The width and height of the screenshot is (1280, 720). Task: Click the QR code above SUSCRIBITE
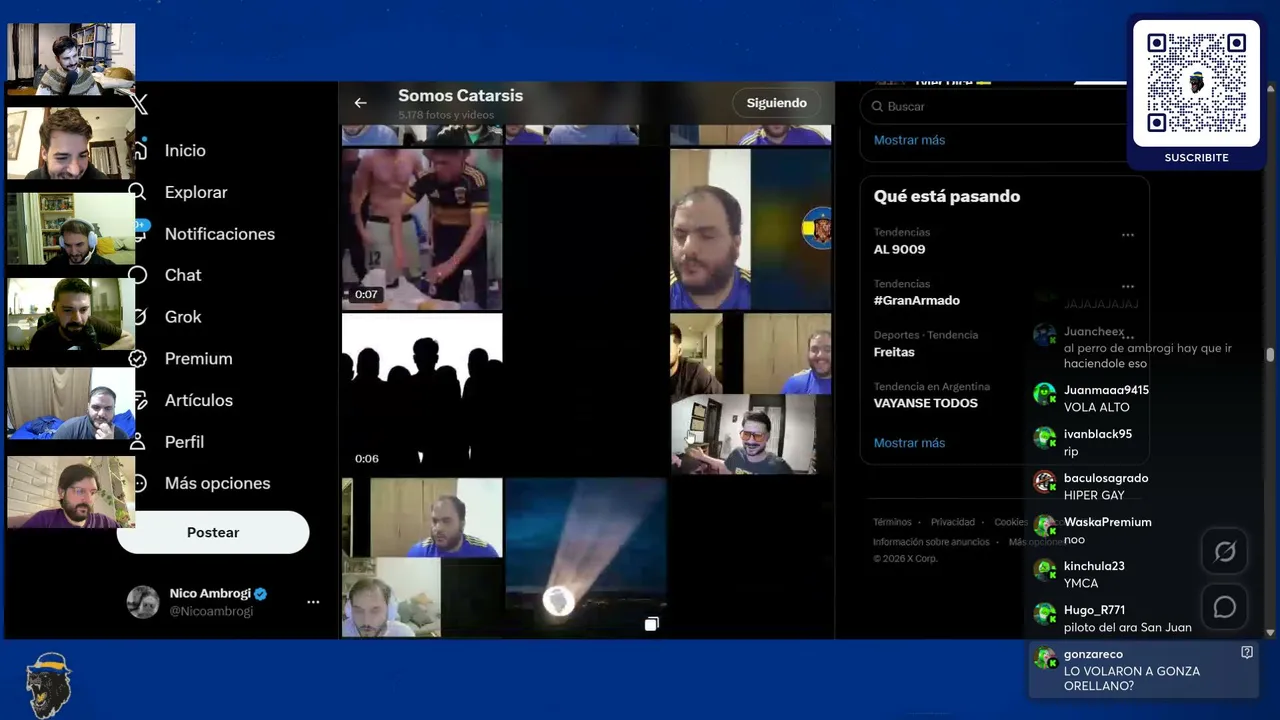[x=1196, y=83]
